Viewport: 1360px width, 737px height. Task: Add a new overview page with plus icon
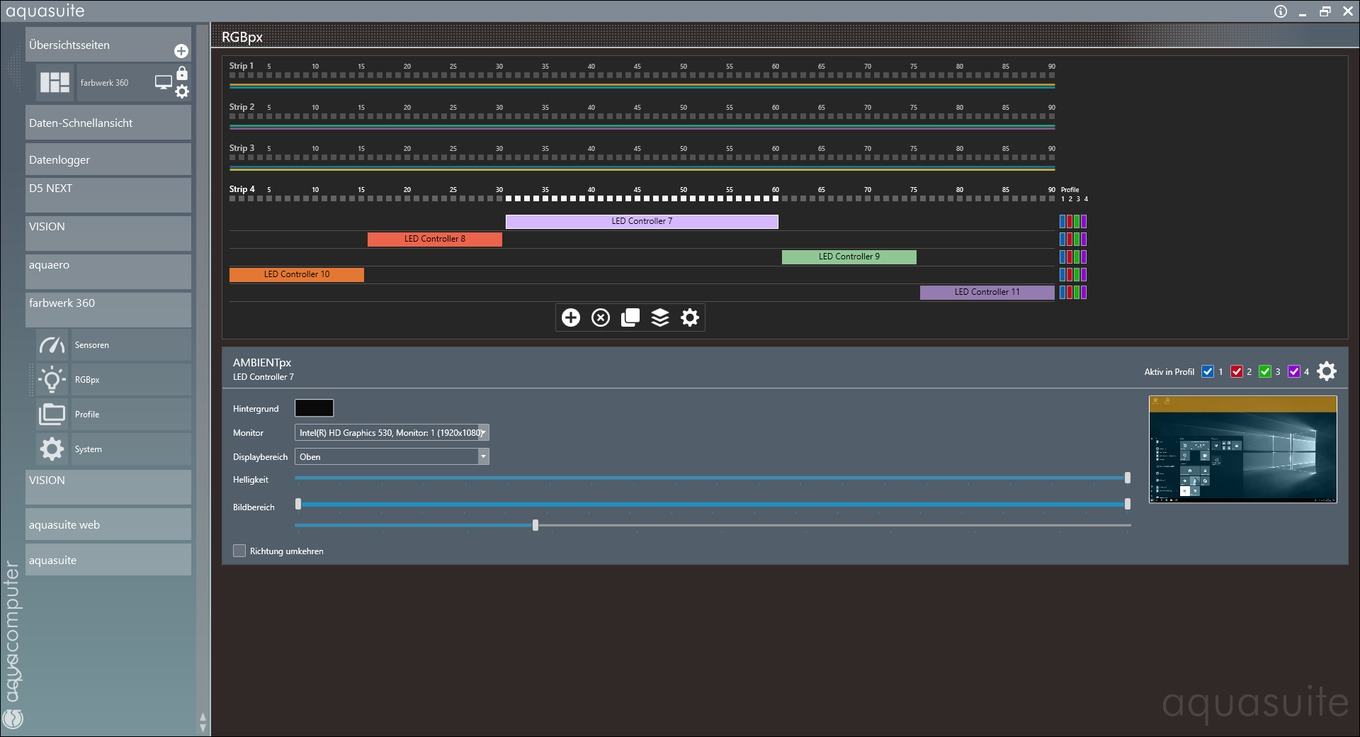(x=181, y=51)
